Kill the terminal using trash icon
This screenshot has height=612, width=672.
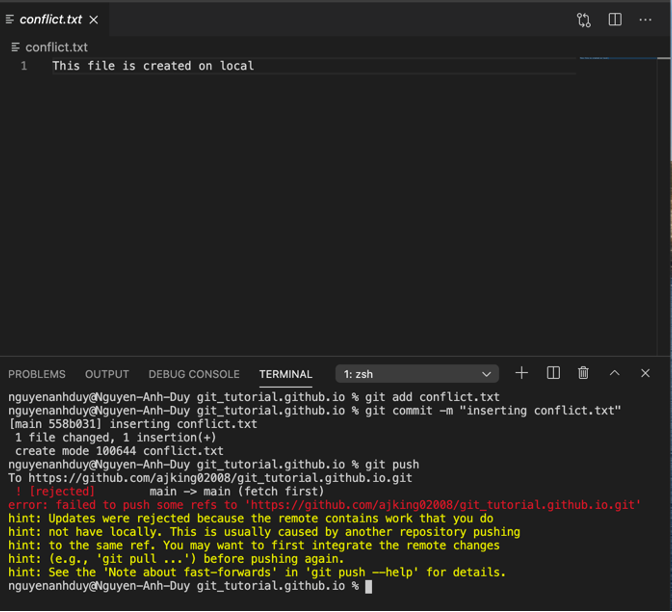coord(583,373)
